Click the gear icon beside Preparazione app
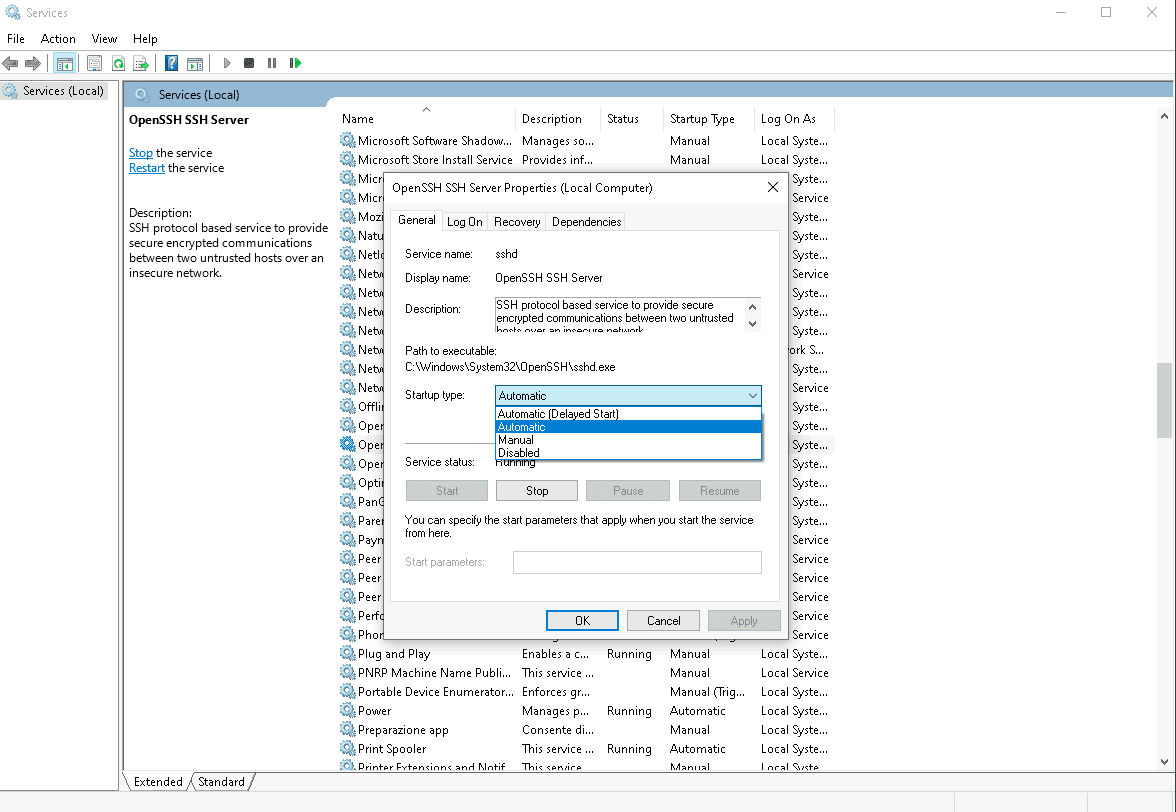Viewport: 1176px width, 812px height. (x=347, y=730)
